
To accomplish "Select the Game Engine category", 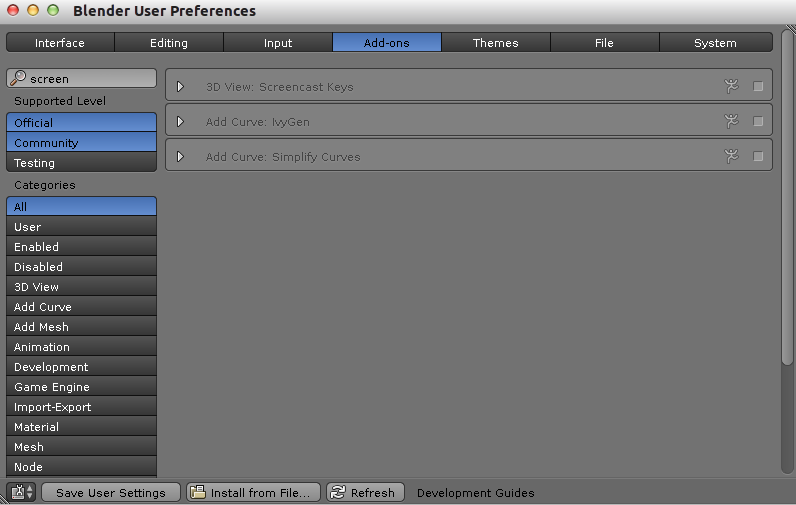I will (x=81, y=387).
